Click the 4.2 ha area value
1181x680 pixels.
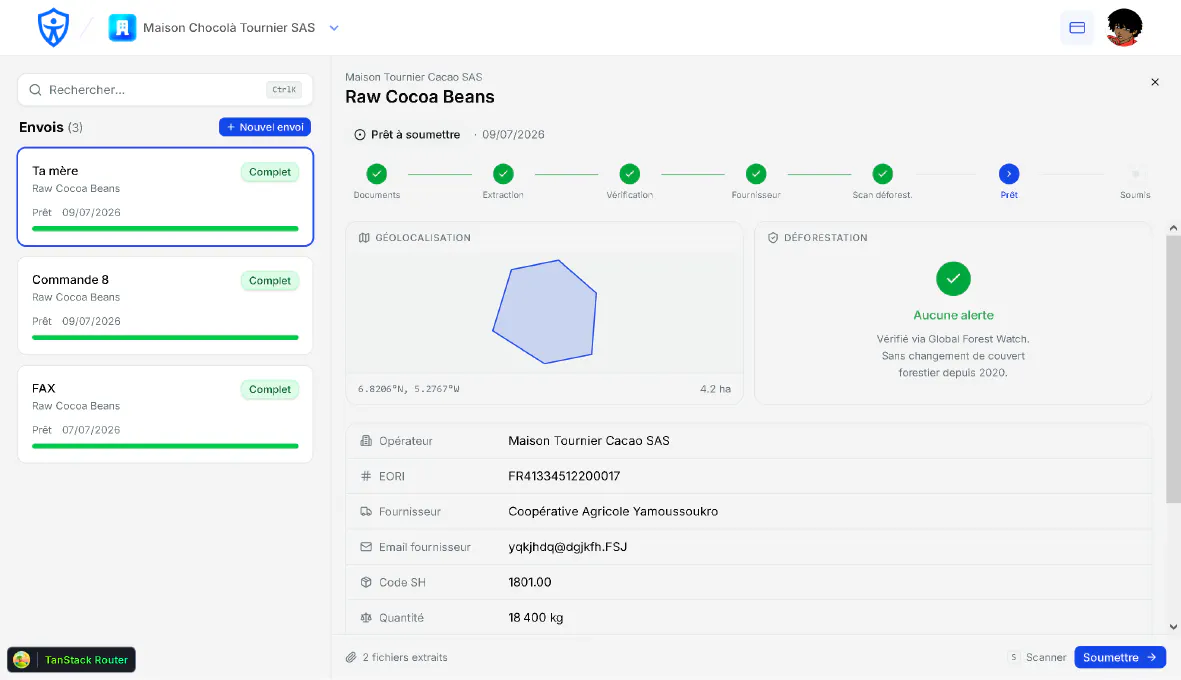(x=716, y=389)
